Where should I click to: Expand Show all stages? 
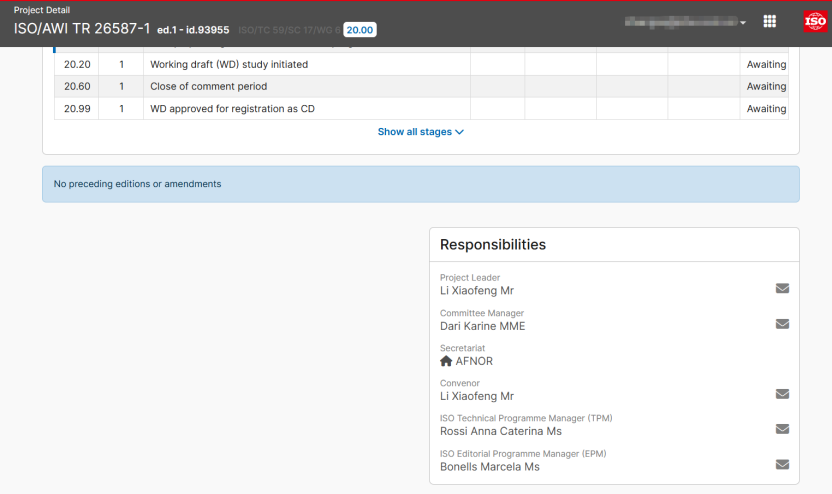[x=420, y=132]
